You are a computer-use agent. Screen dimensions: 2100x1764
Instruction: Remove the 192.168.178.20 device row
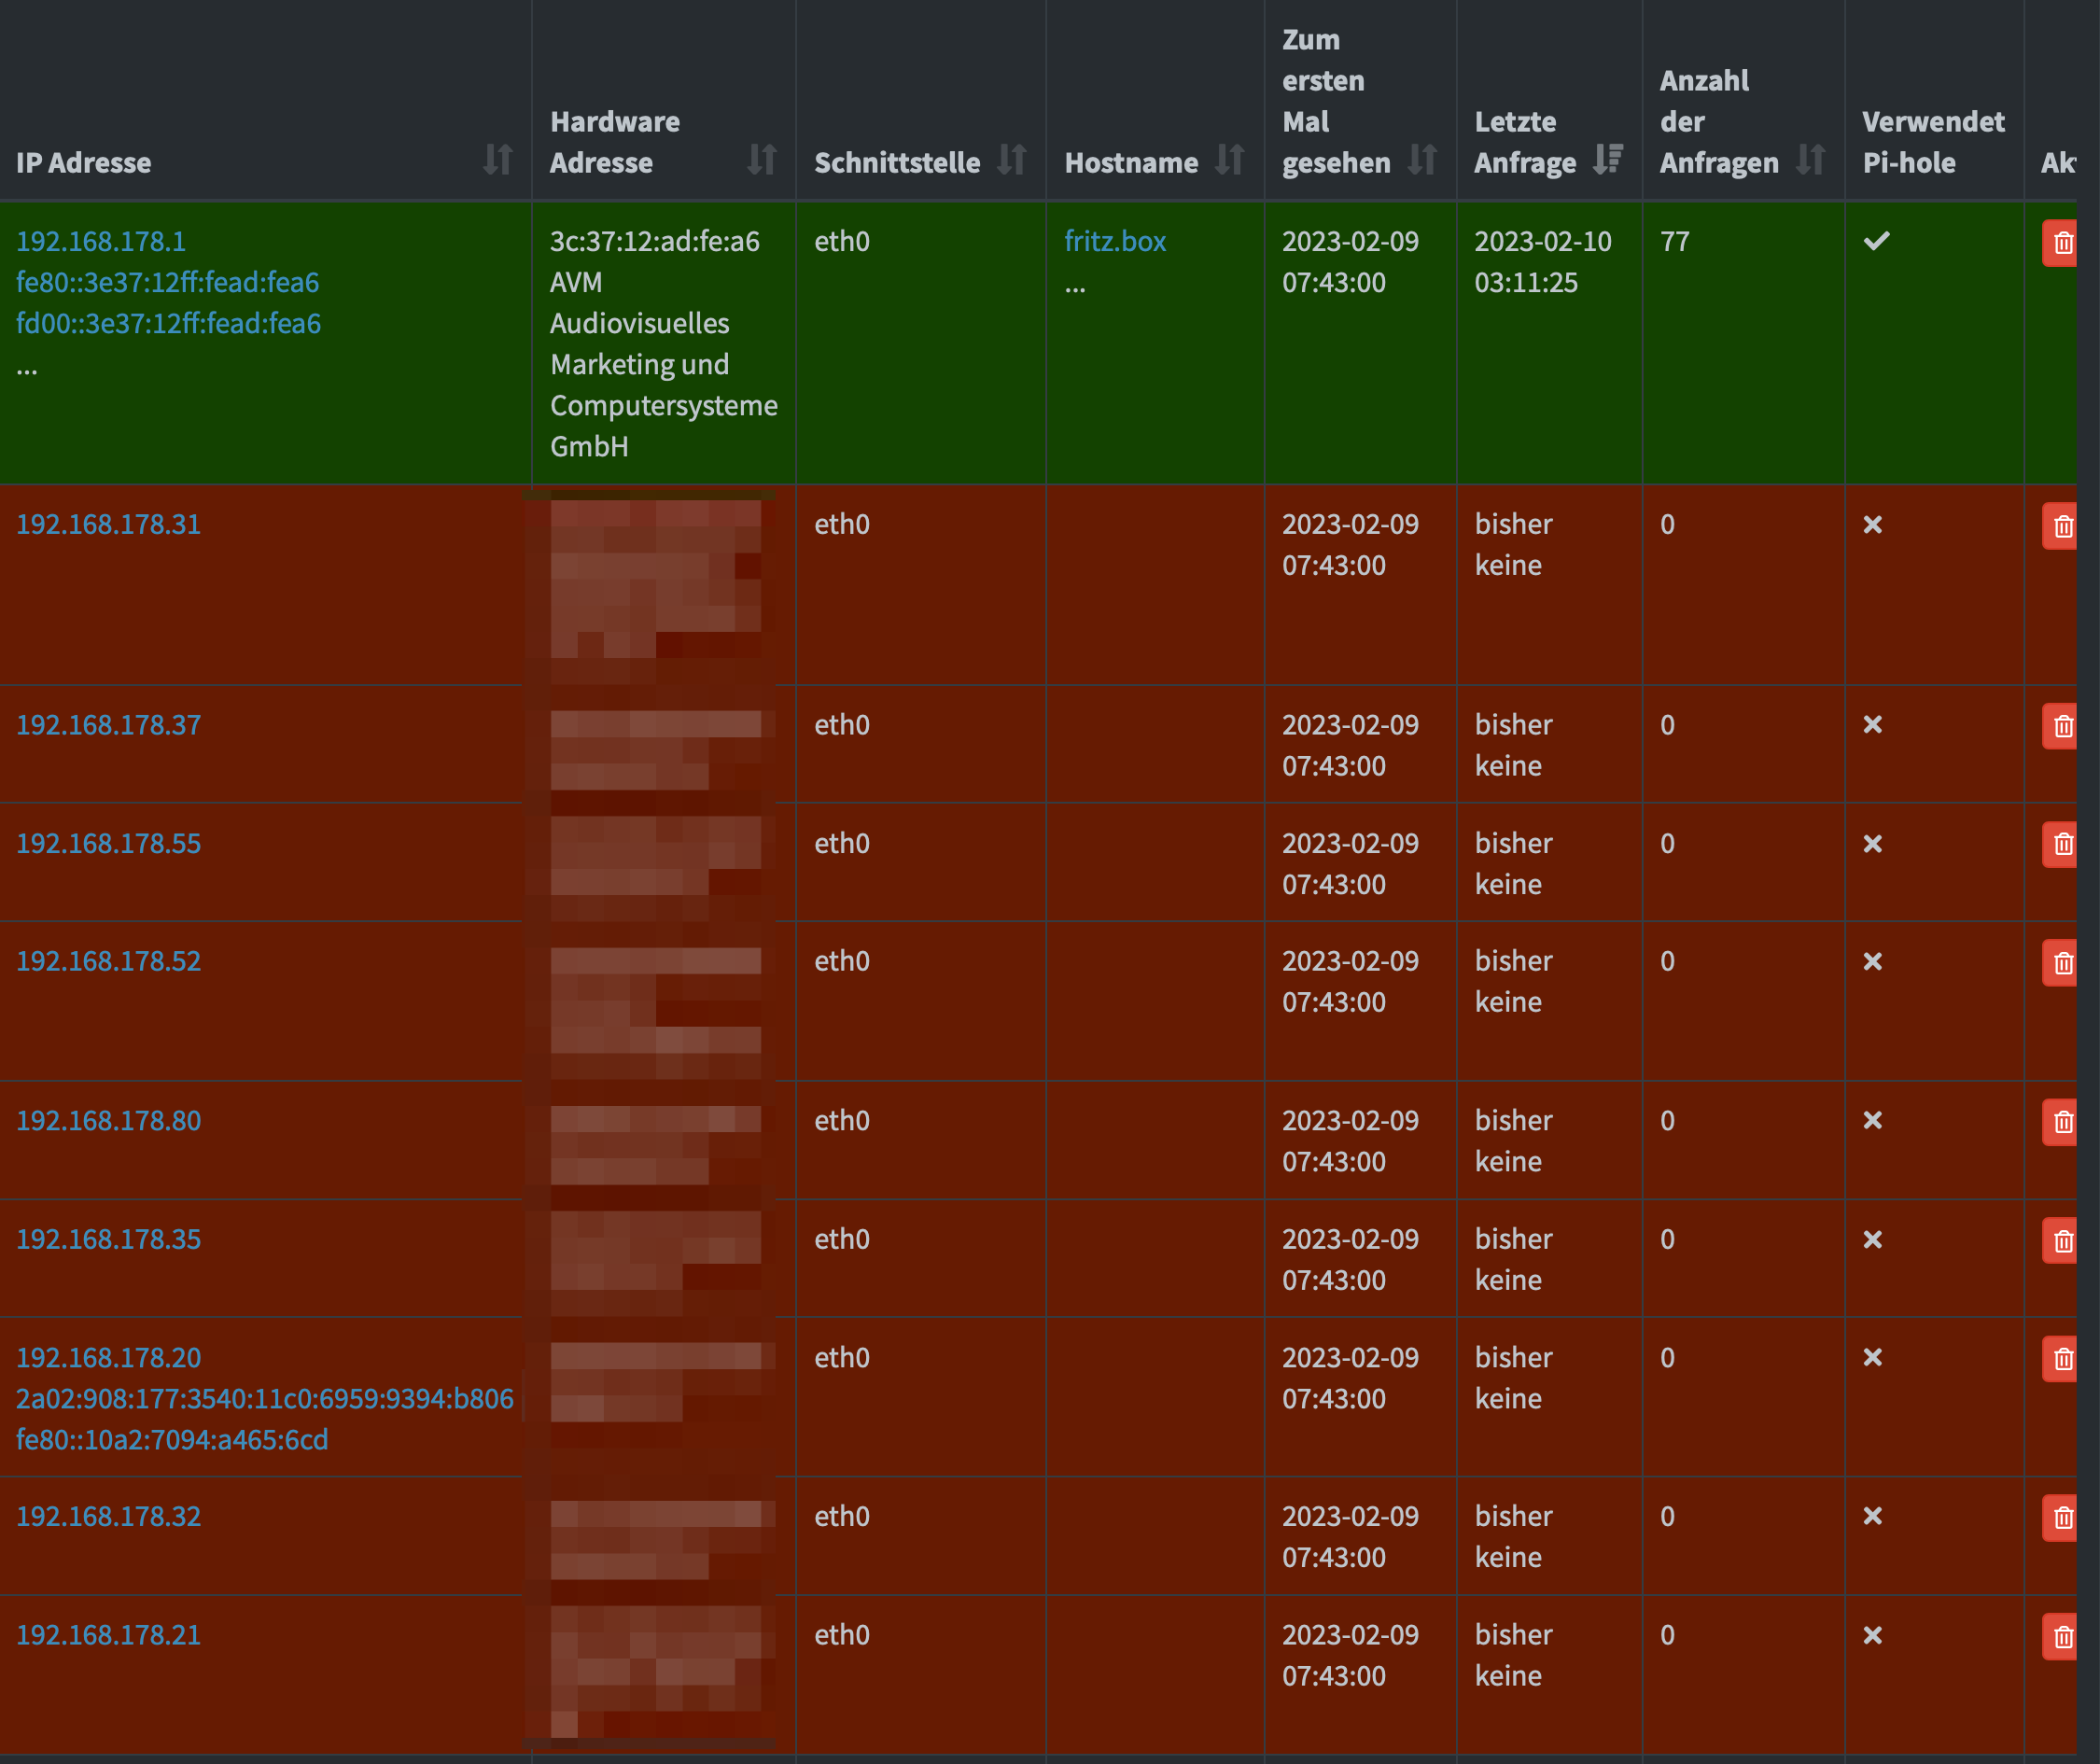tap(2060, 1360)
